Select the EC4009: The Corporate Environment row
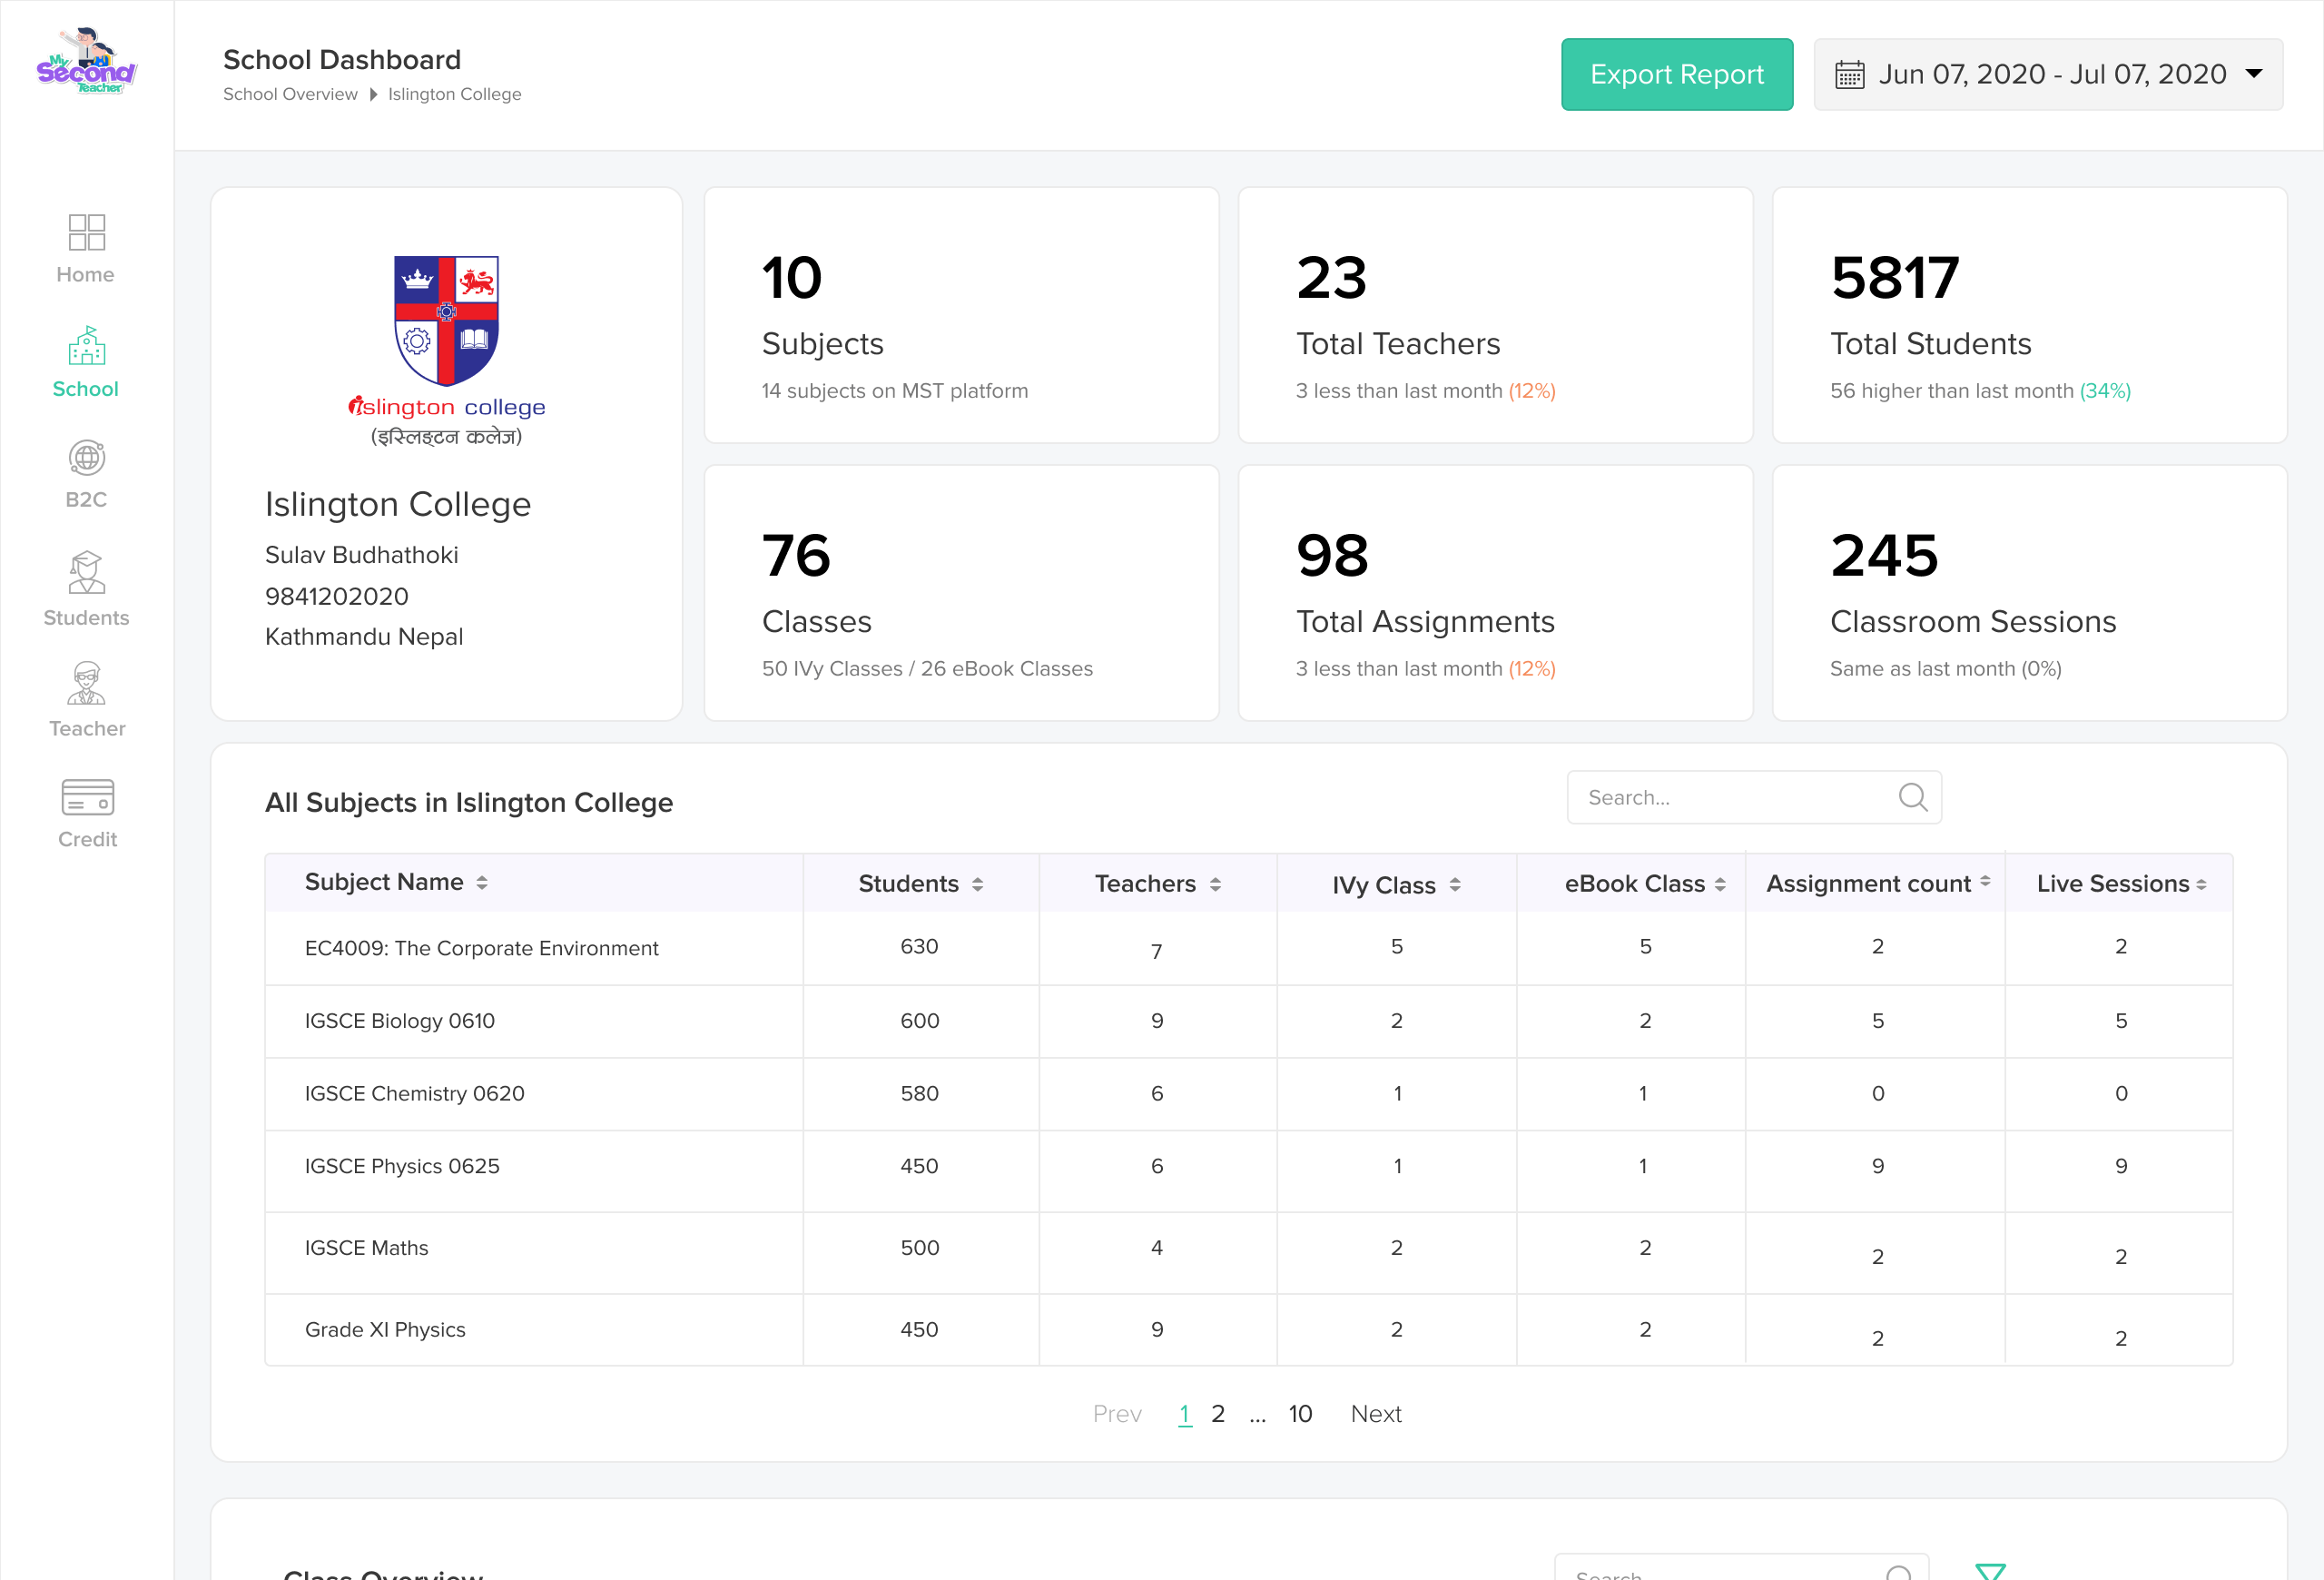 (x=1248, y=948)
